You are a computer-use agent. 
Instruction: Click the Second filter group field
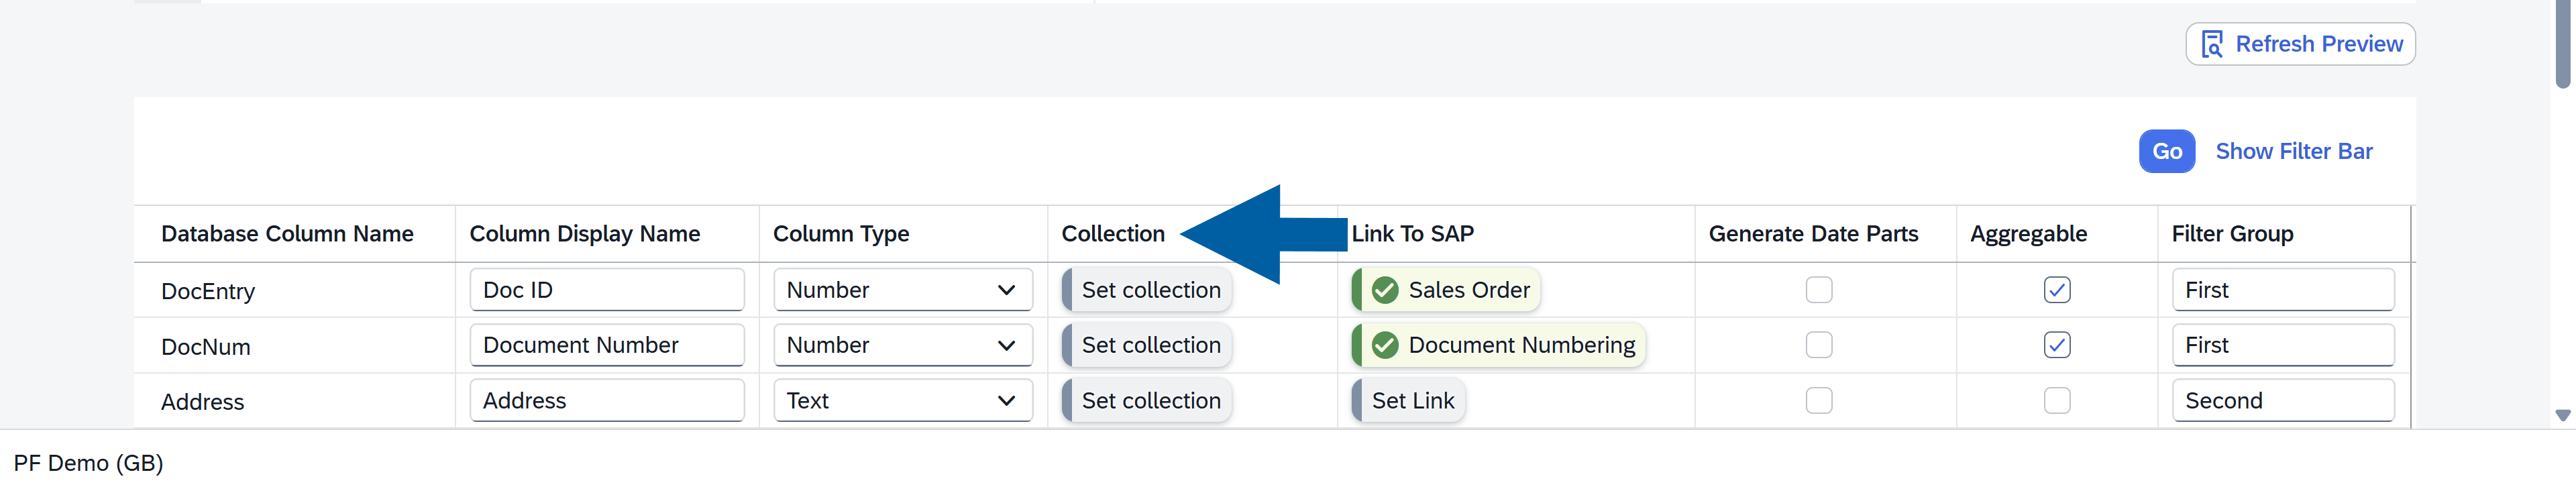(x=2282, y=401)
